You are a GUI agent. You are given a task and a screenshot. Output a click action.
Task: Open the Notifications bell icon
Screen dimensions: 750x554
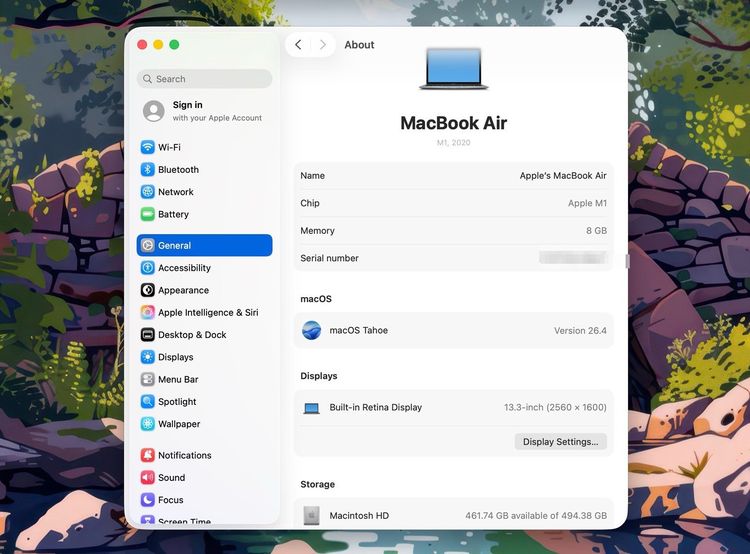148,455
